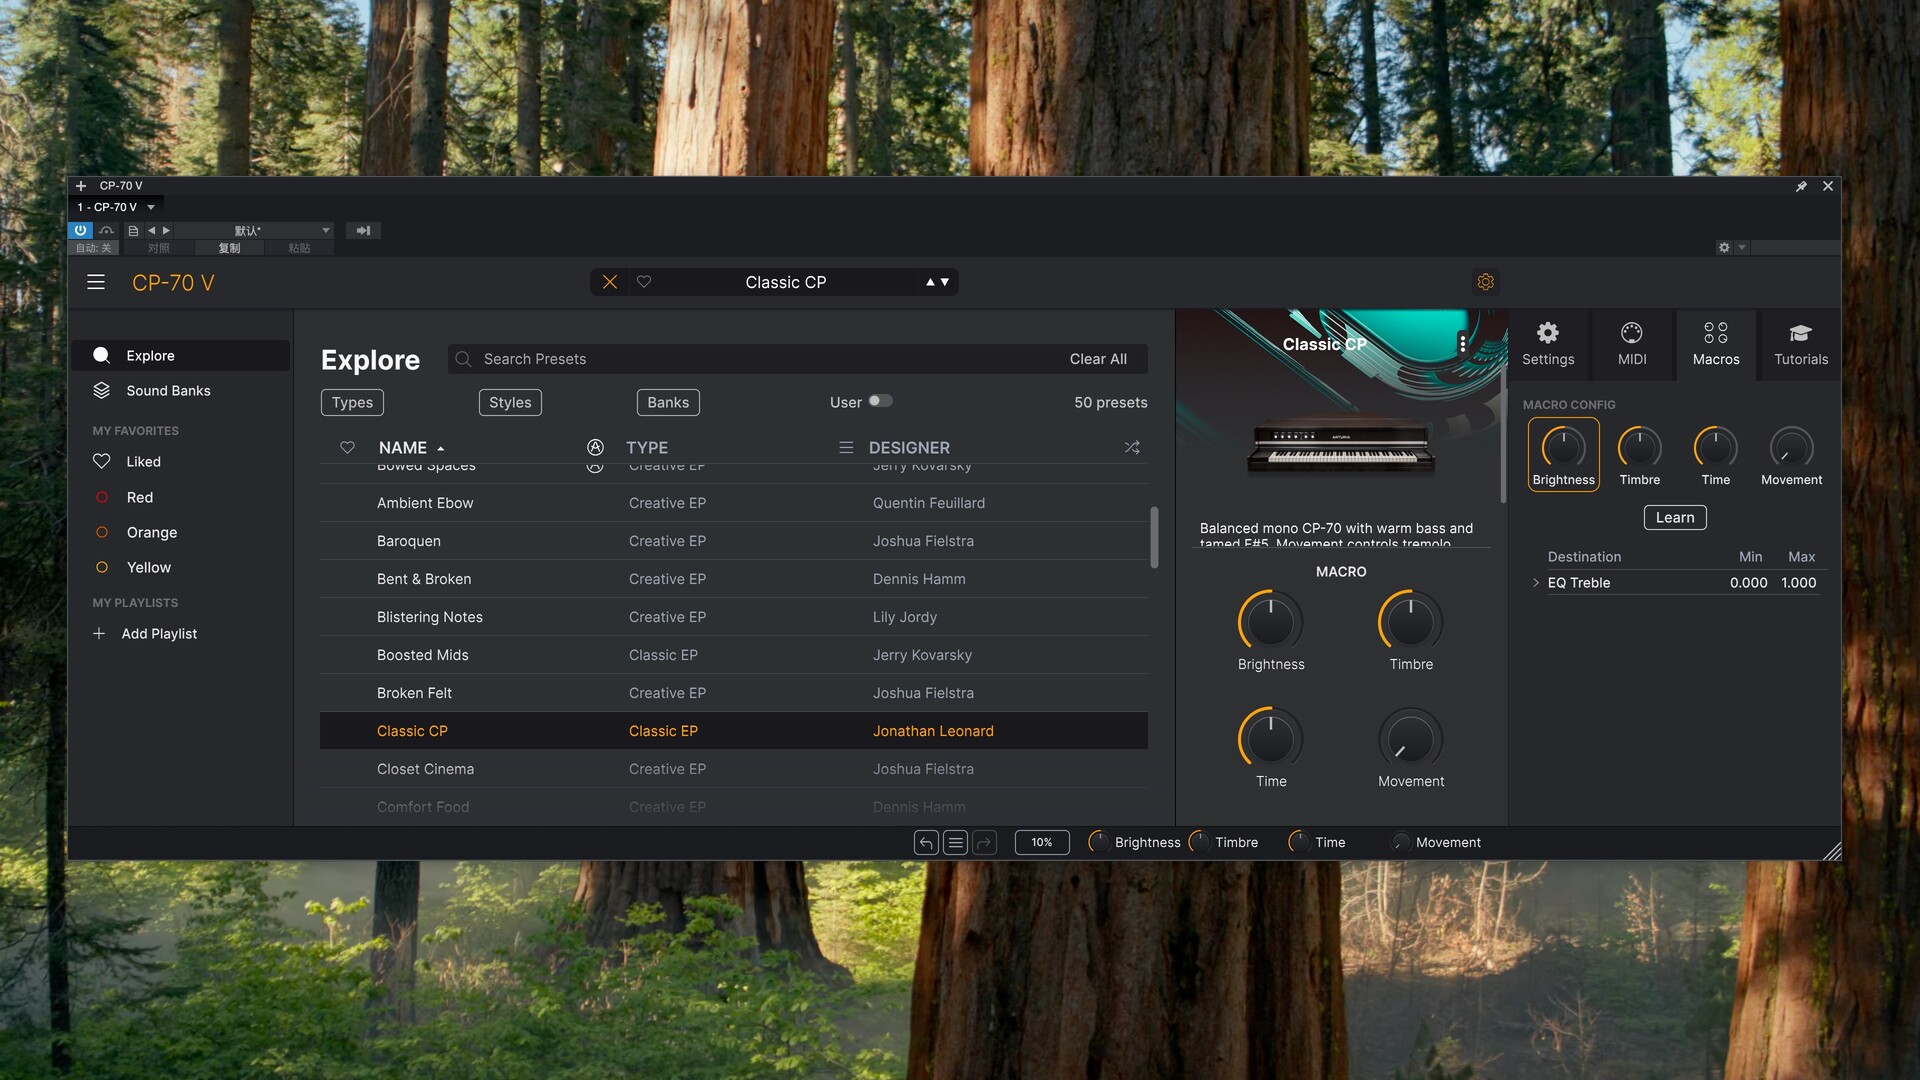Image resolution: width=1920 pixels, height=1080 pixels.
Task: Click Clear All in search bar
Action: pos(1098,359)
